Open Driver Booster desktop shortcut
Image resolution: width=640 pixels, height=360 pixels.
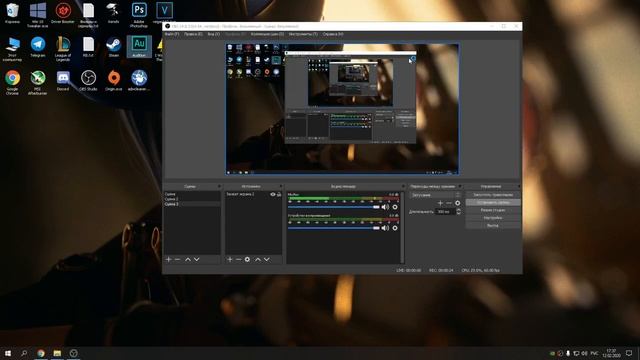point(63,13)
